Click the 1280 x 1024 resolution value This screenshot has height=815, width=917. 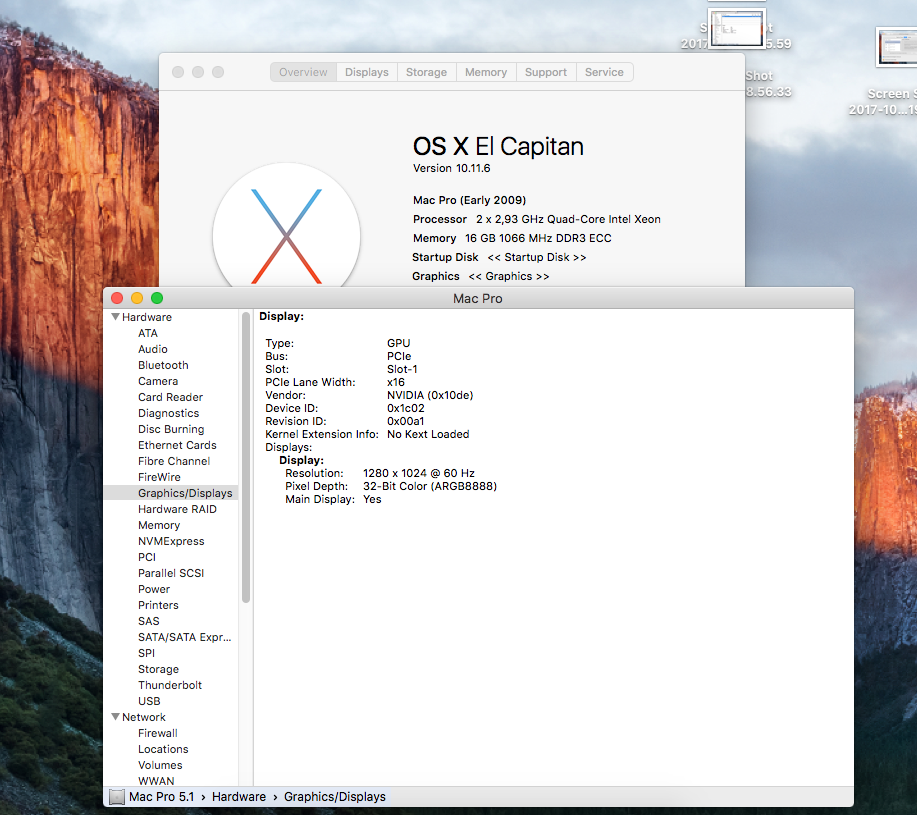(419, 473)
